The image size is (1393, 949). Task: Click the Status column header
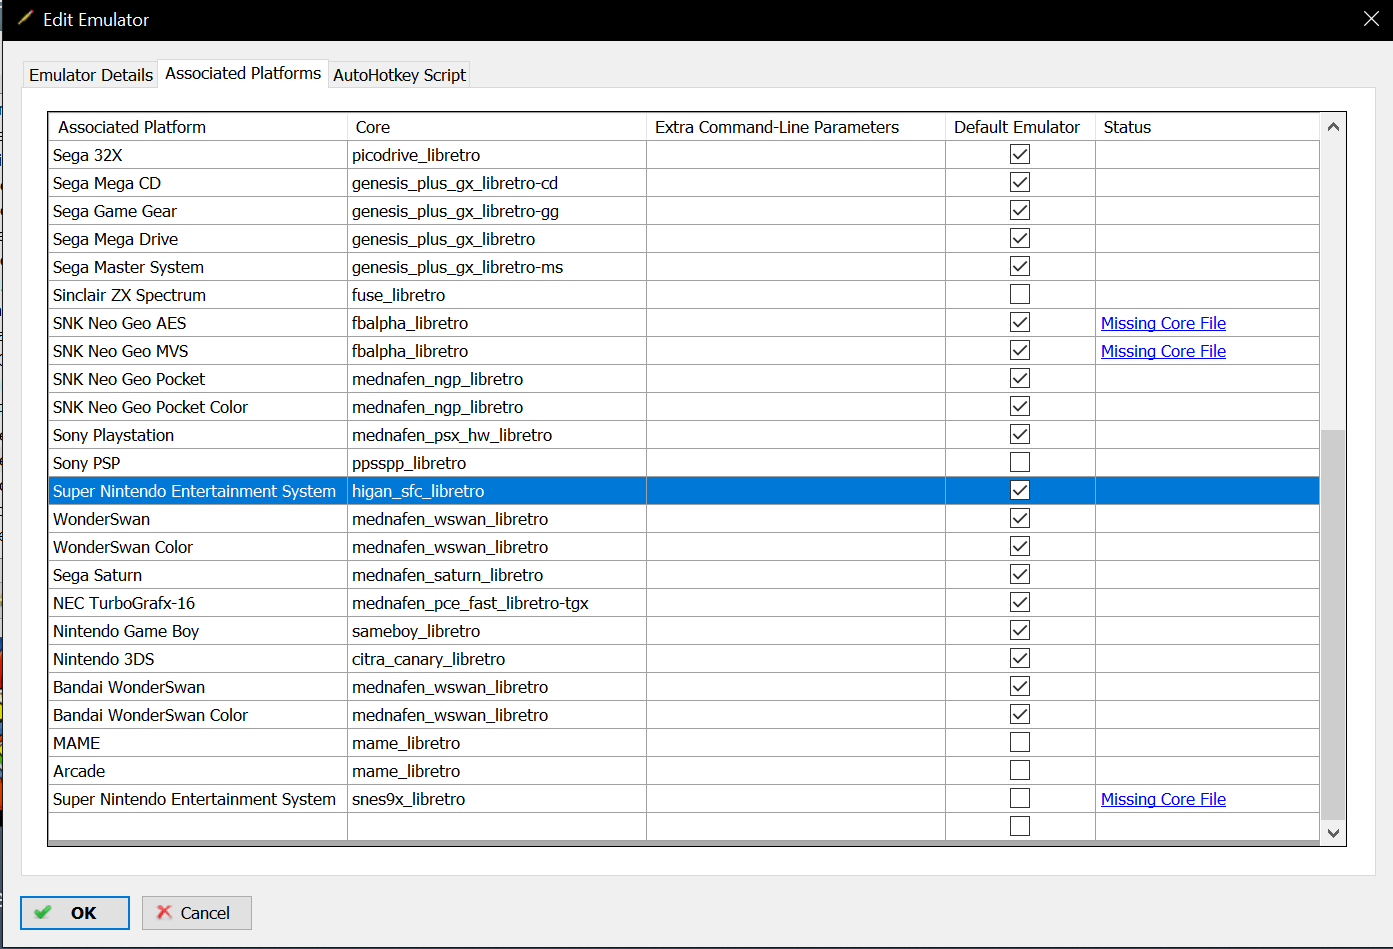[1207, 127]
